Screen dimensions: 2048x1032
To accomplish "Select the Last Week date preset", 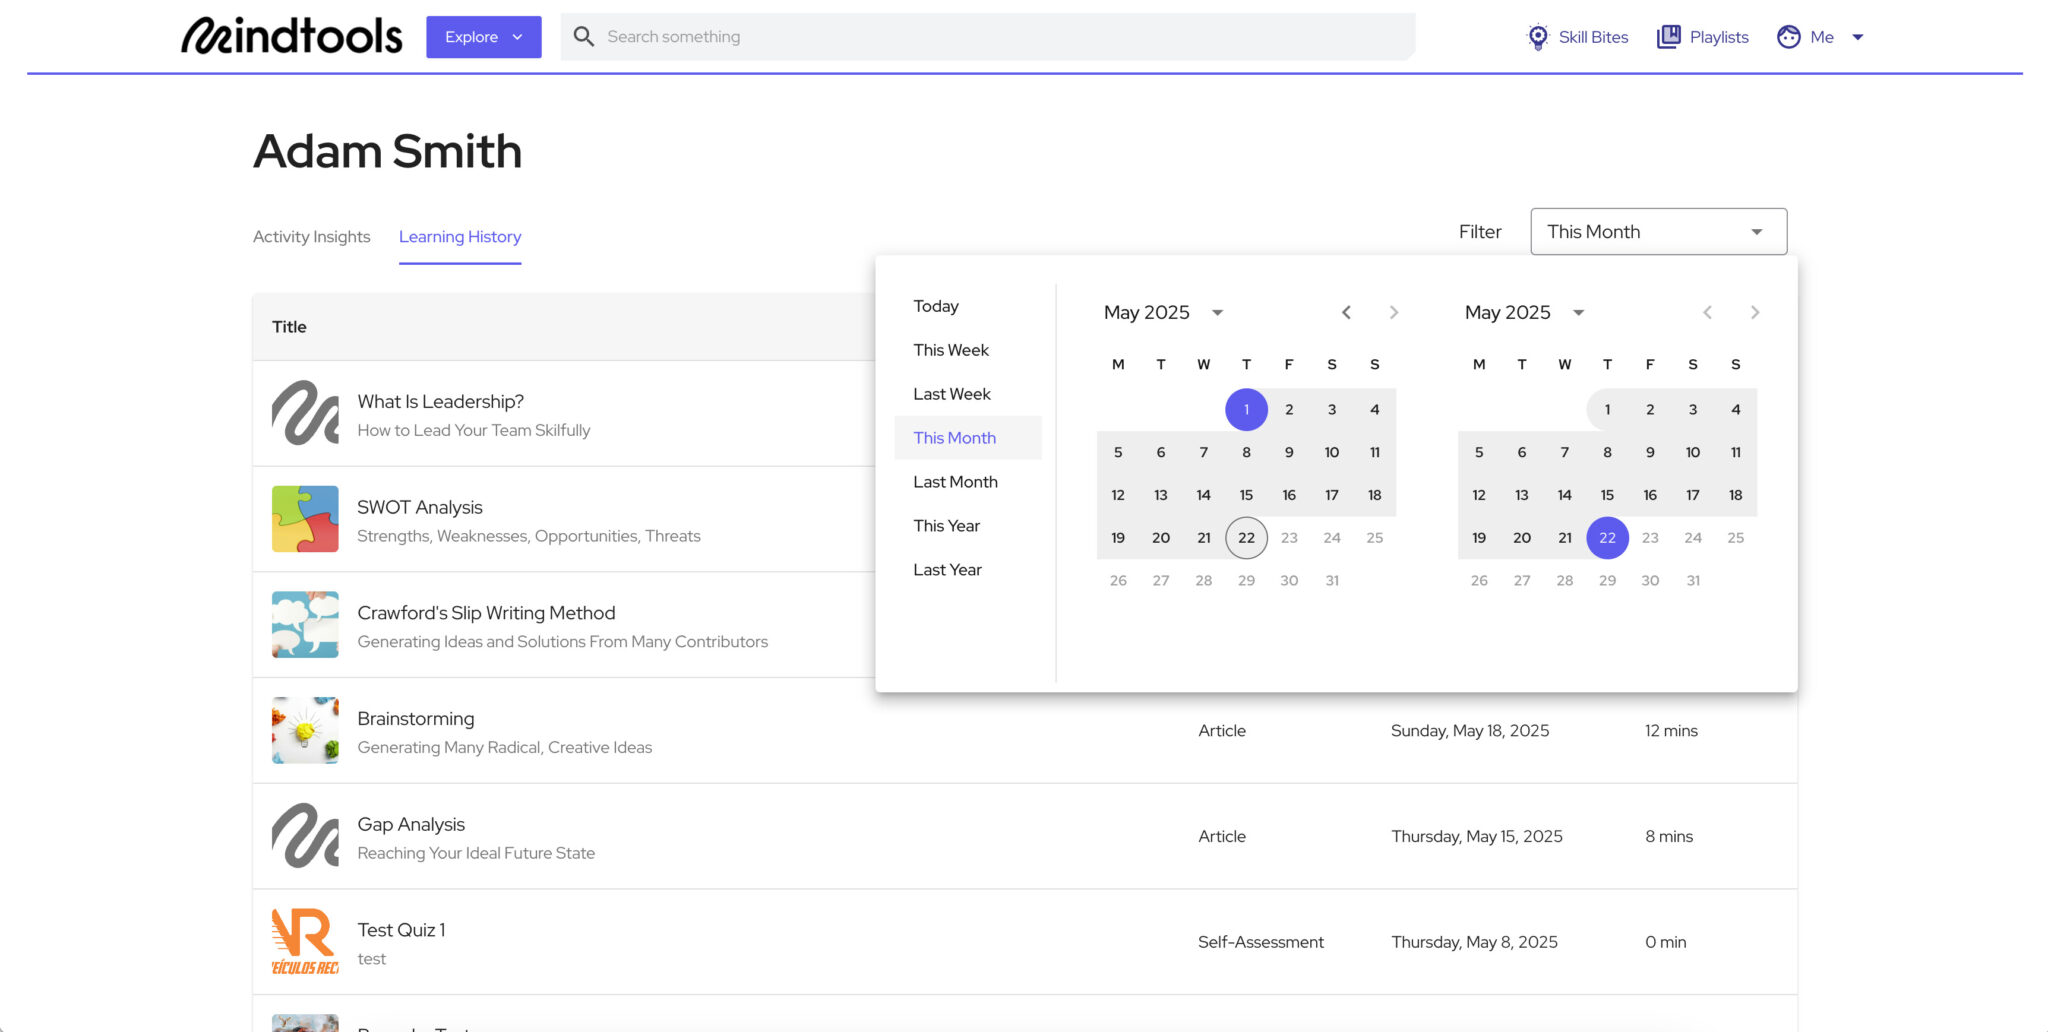I will [951, 393].
